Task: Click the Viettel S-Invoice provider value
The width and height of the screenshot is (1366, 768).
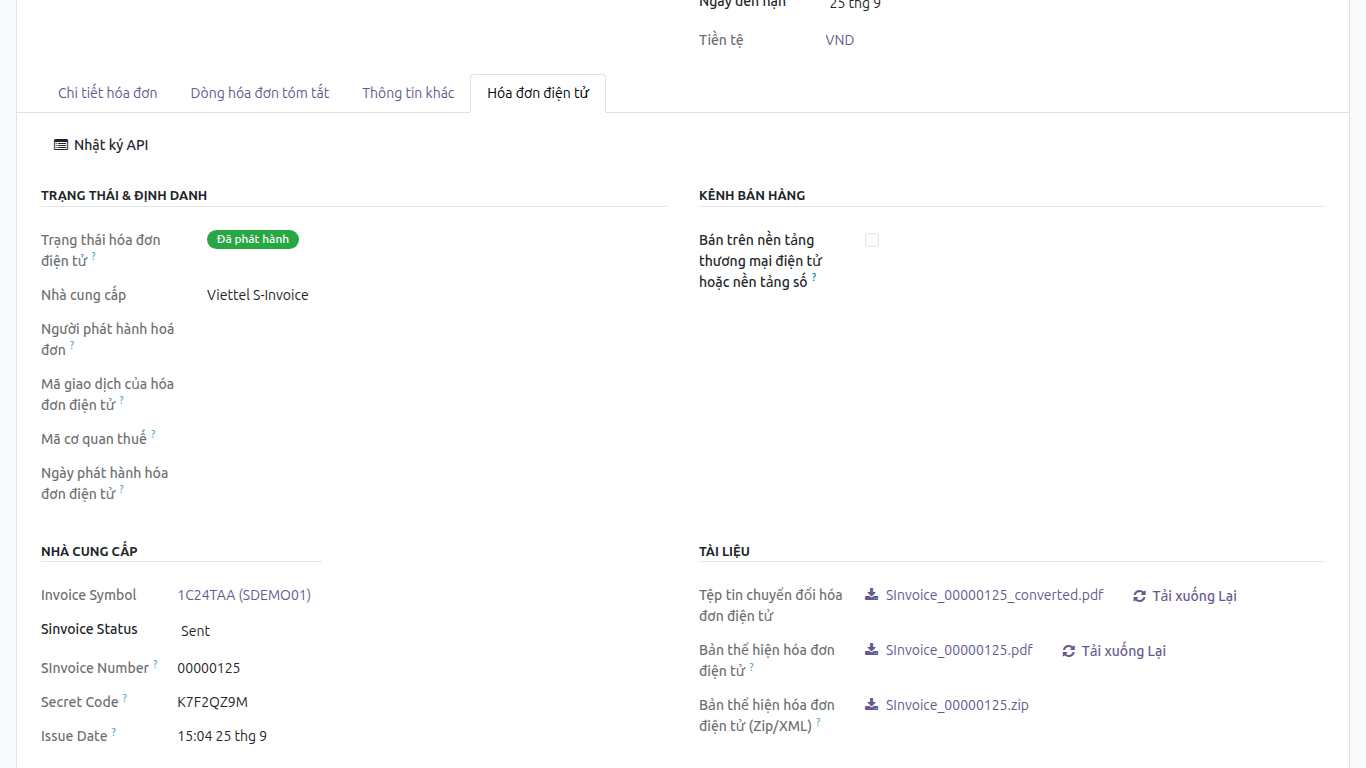Action: click(x=258, y=295)
